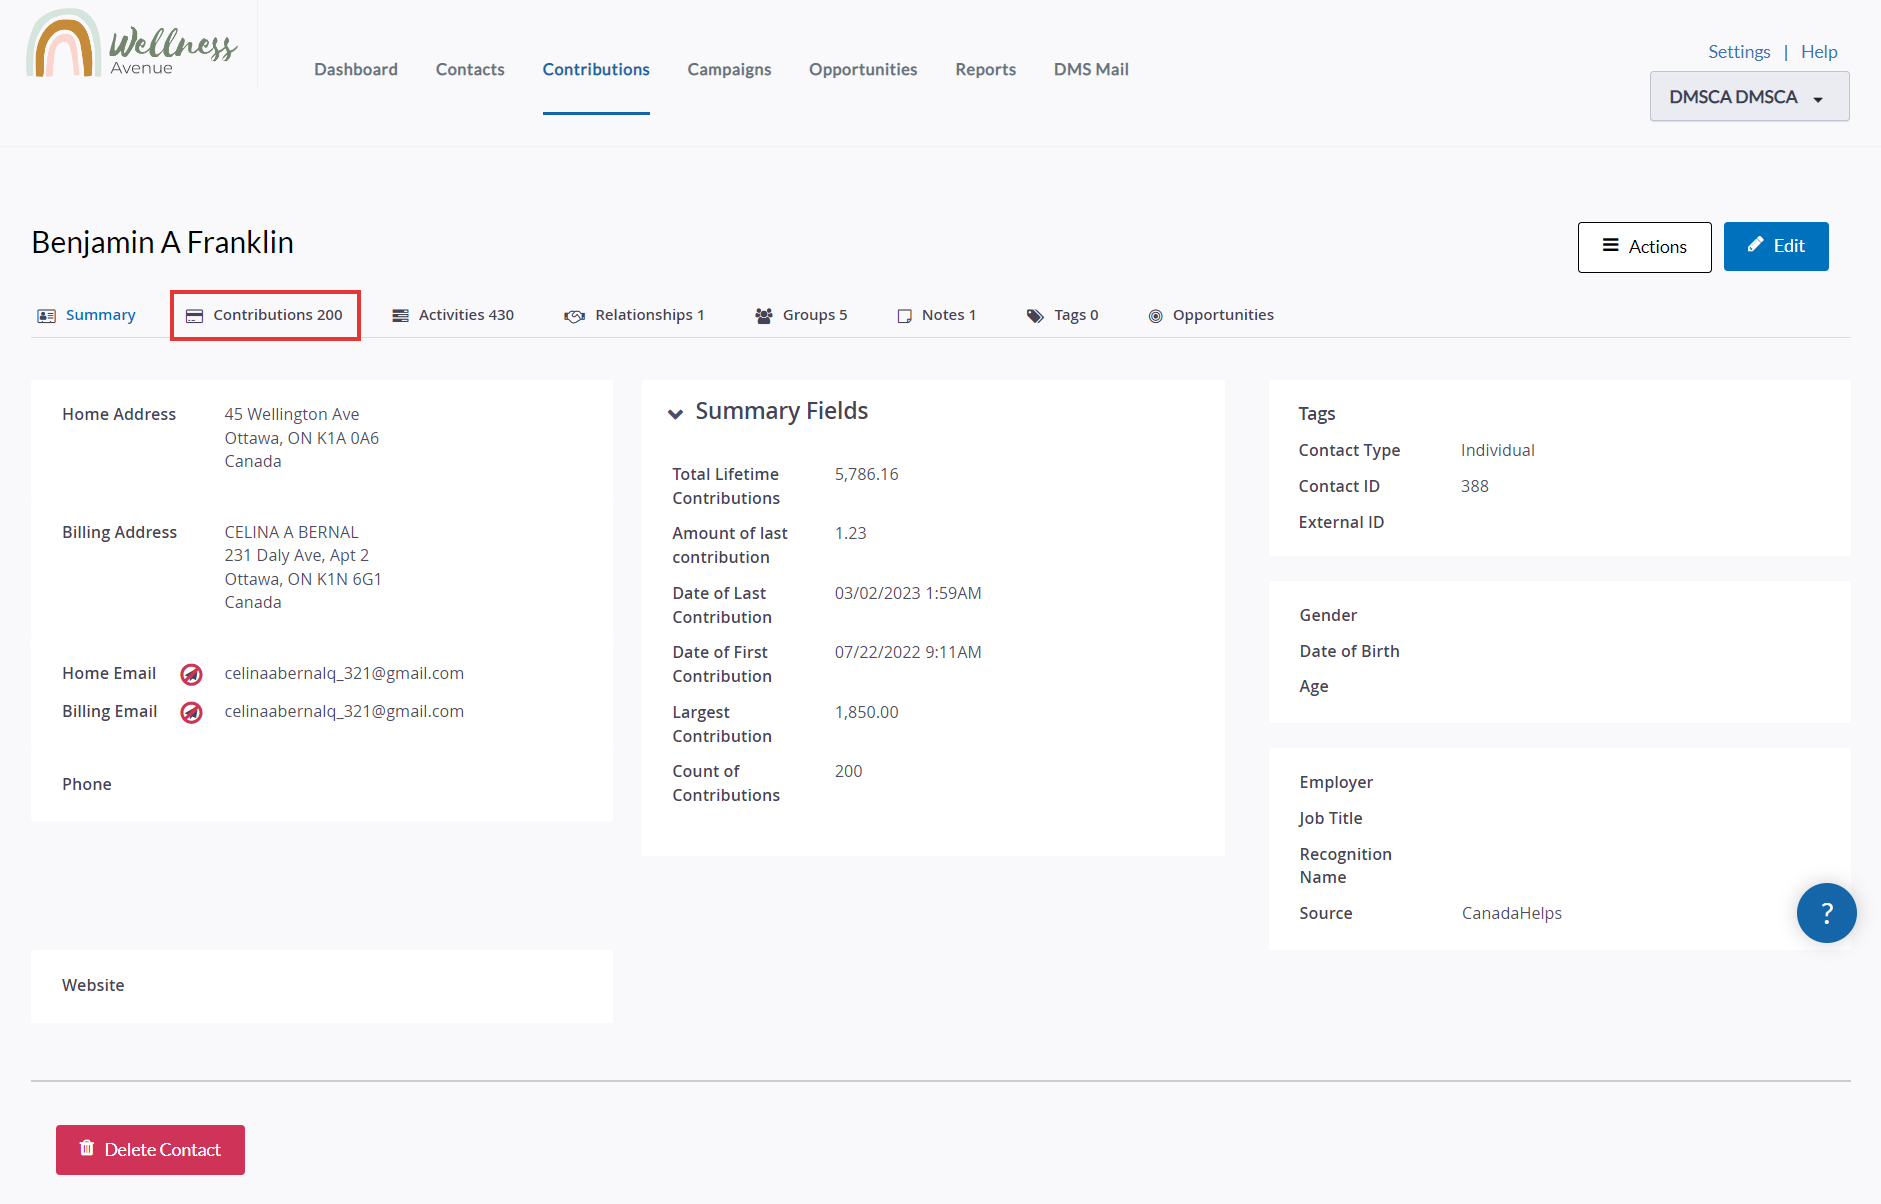
Task: Click the Summary tab card icon
Action: (x=46, y=316)
